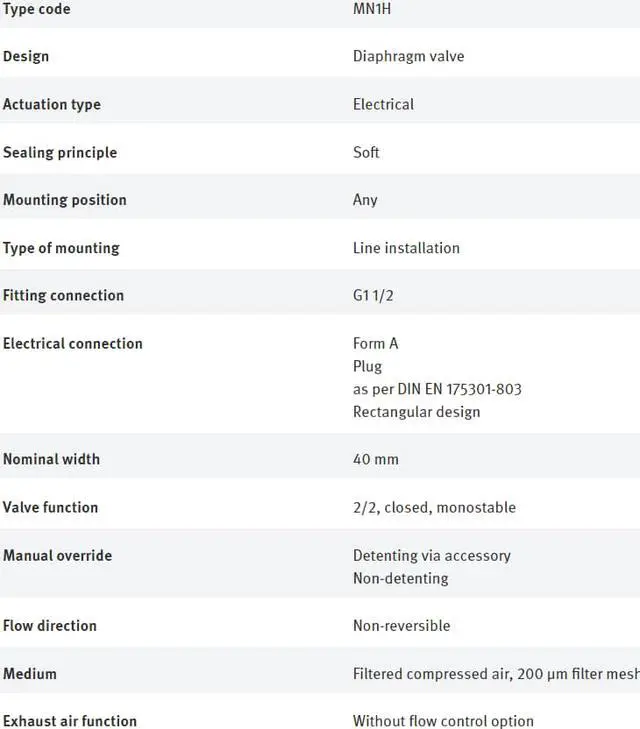Select the Rectangular design text
The height and width of the screenshot is (729, 640).
pyautogui.click(x=416, y=412)
